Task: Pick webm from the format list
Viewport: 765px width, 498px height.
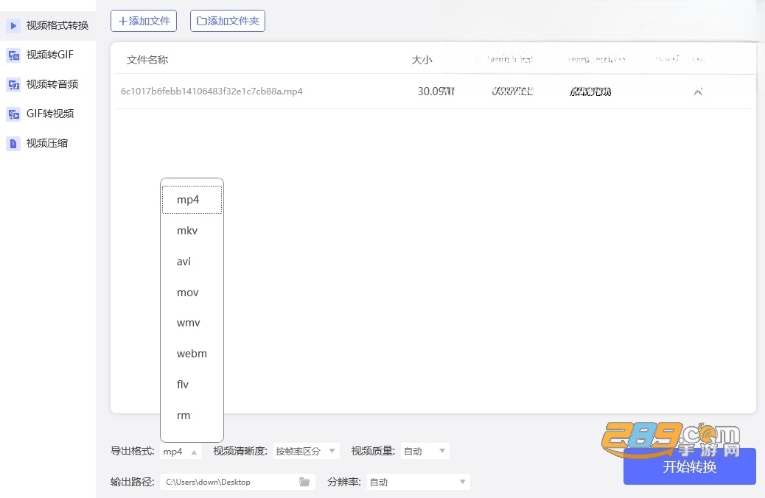Action: tap(192, 353)
